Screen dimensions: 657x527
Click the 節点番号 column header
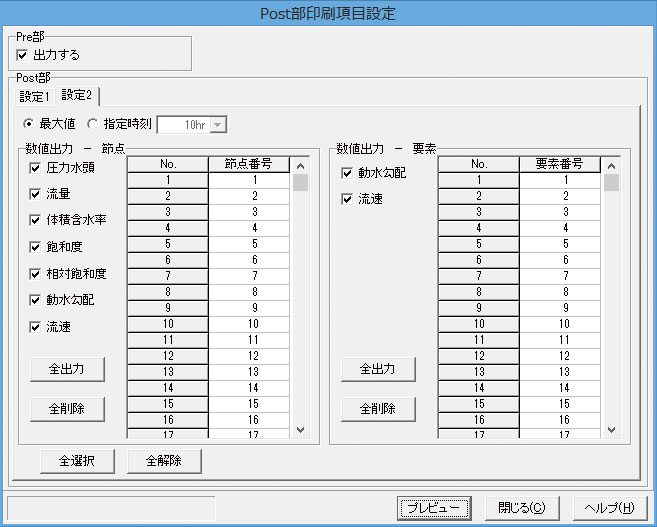[x=249, y=164]
